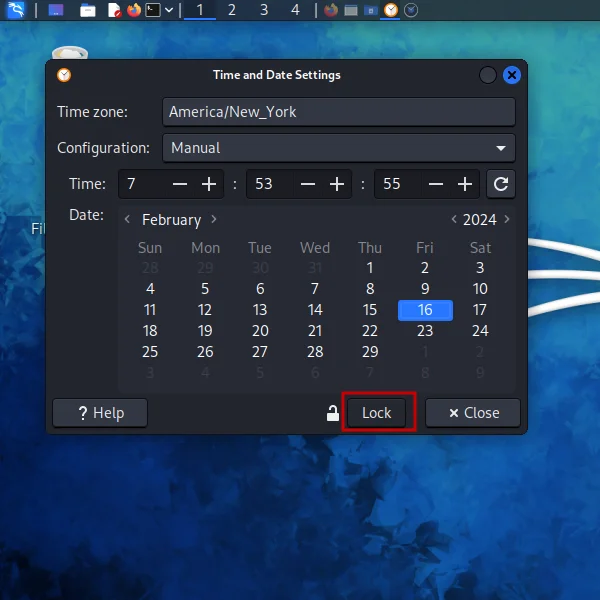Select the Firefox window in taskbar
Screen dimensions: 600x600
331,10
